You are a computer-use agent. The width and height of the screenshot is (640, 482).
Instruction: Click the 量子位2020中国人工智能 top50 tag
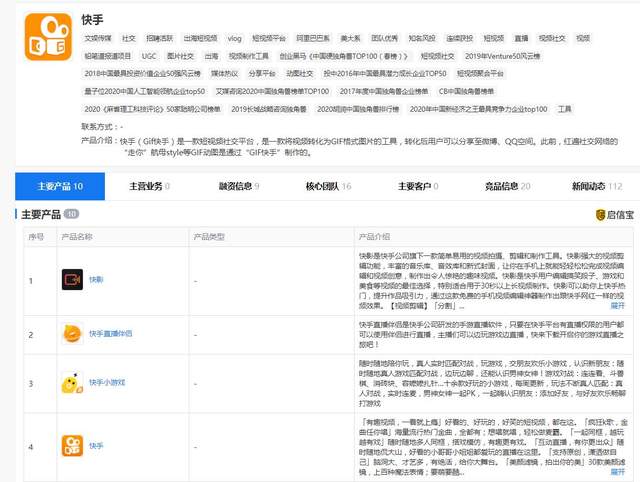pyautogui.click(x=145, y=91)
